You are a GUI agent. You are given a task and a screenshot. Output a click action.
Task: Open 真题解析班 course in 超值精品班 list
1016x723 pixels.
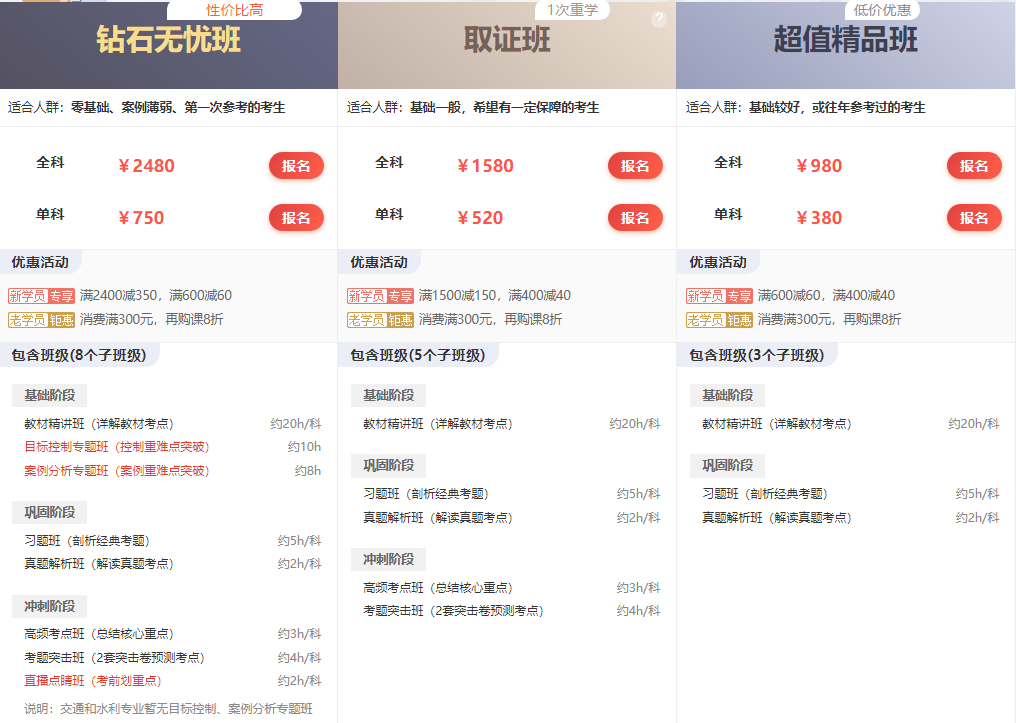776,518
